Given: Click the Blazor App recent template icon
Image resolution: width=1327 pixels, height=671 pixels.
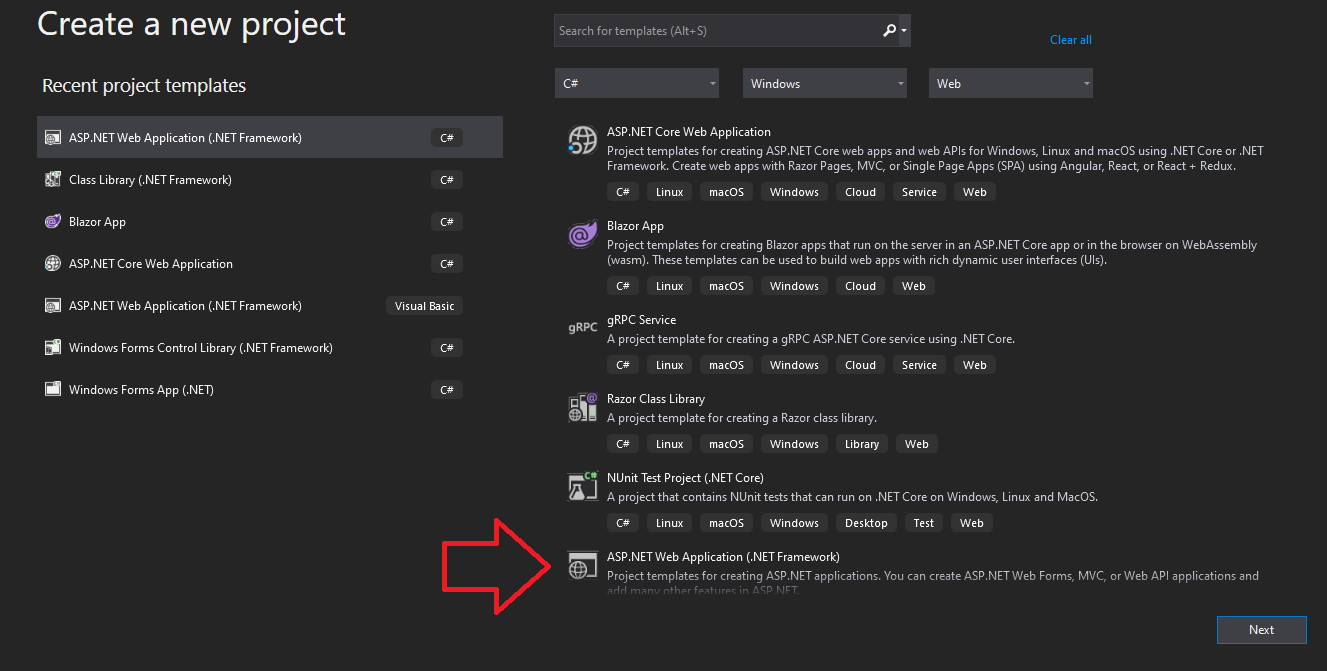Looking at the screenshot, I should pyautogui.click(x=53, y=222).
